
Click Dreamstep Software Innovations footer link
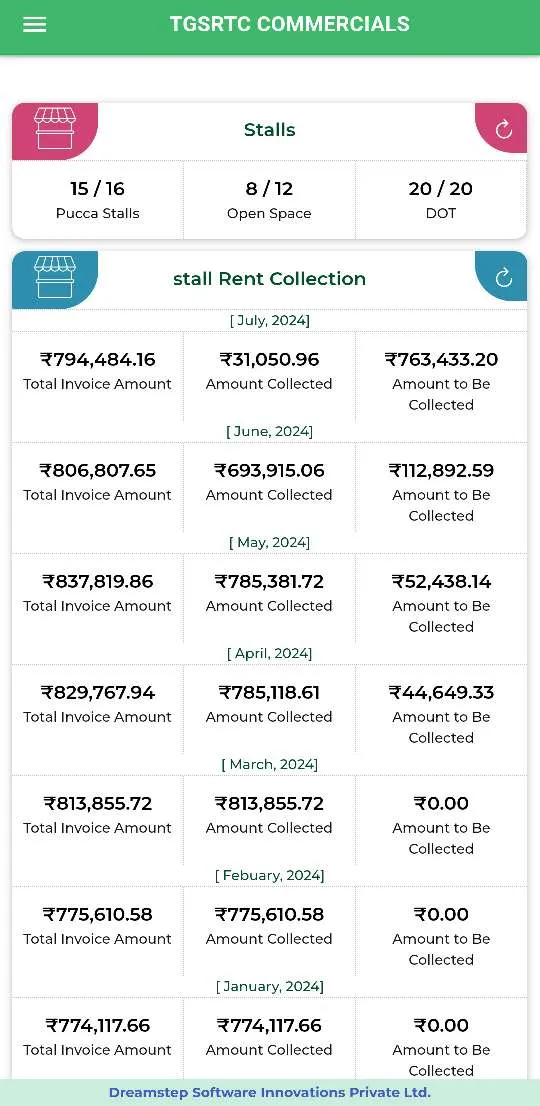tap(269, 1093)
